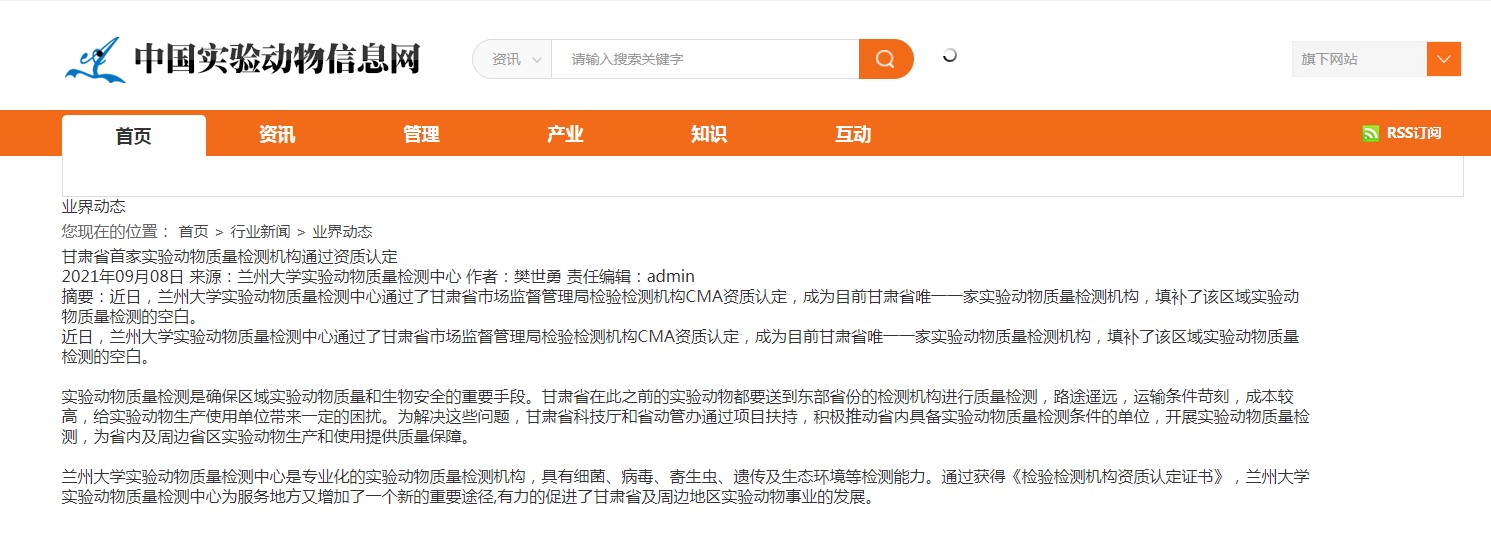1491x535 pixels.
Task: Open the 管理 navigation menu
Action: pos(421,134)
